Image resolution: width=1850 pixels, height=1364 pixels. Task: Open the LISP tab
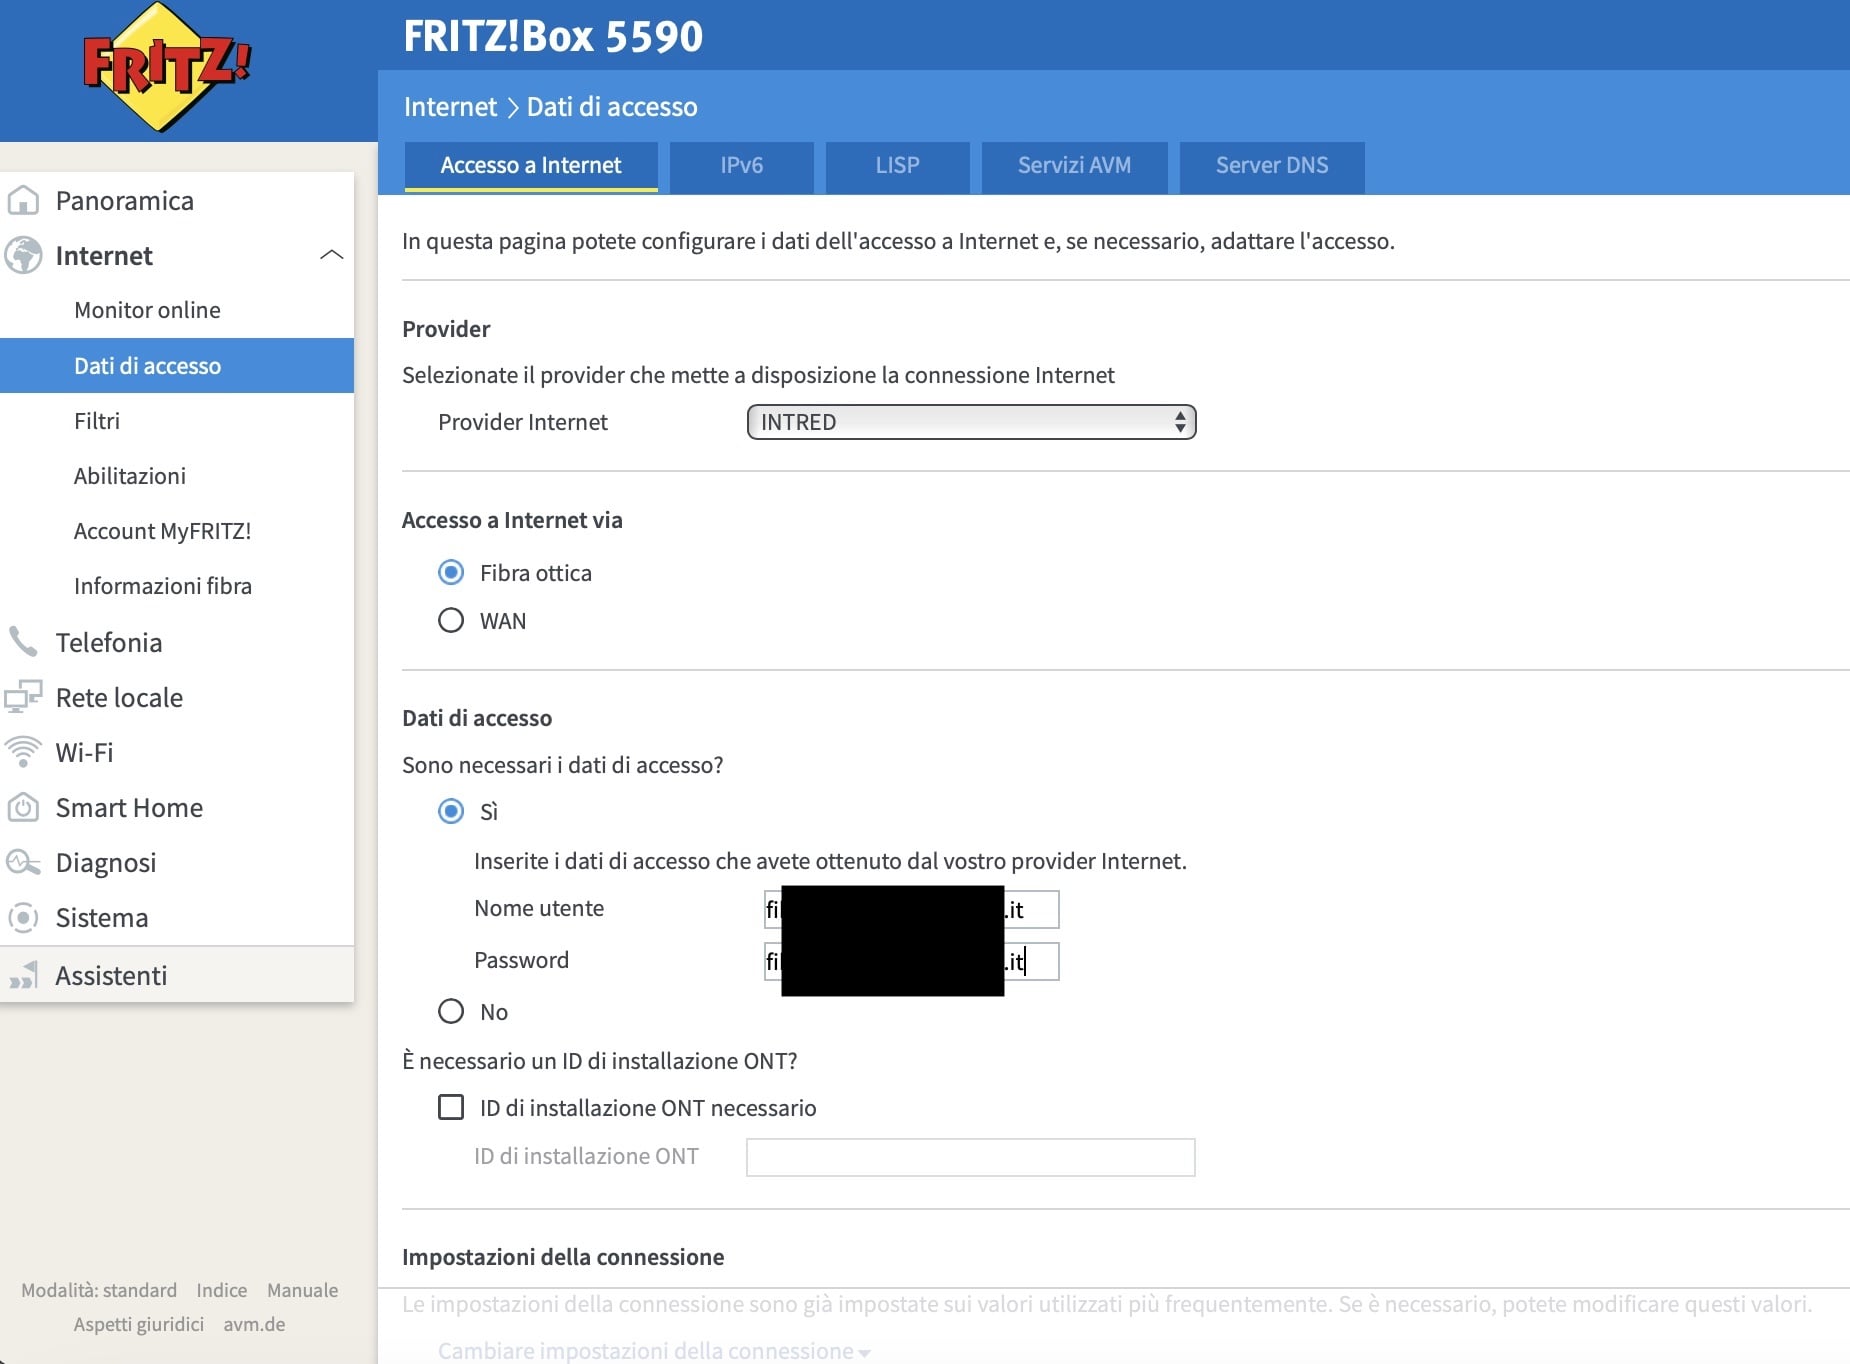[898, 166]
